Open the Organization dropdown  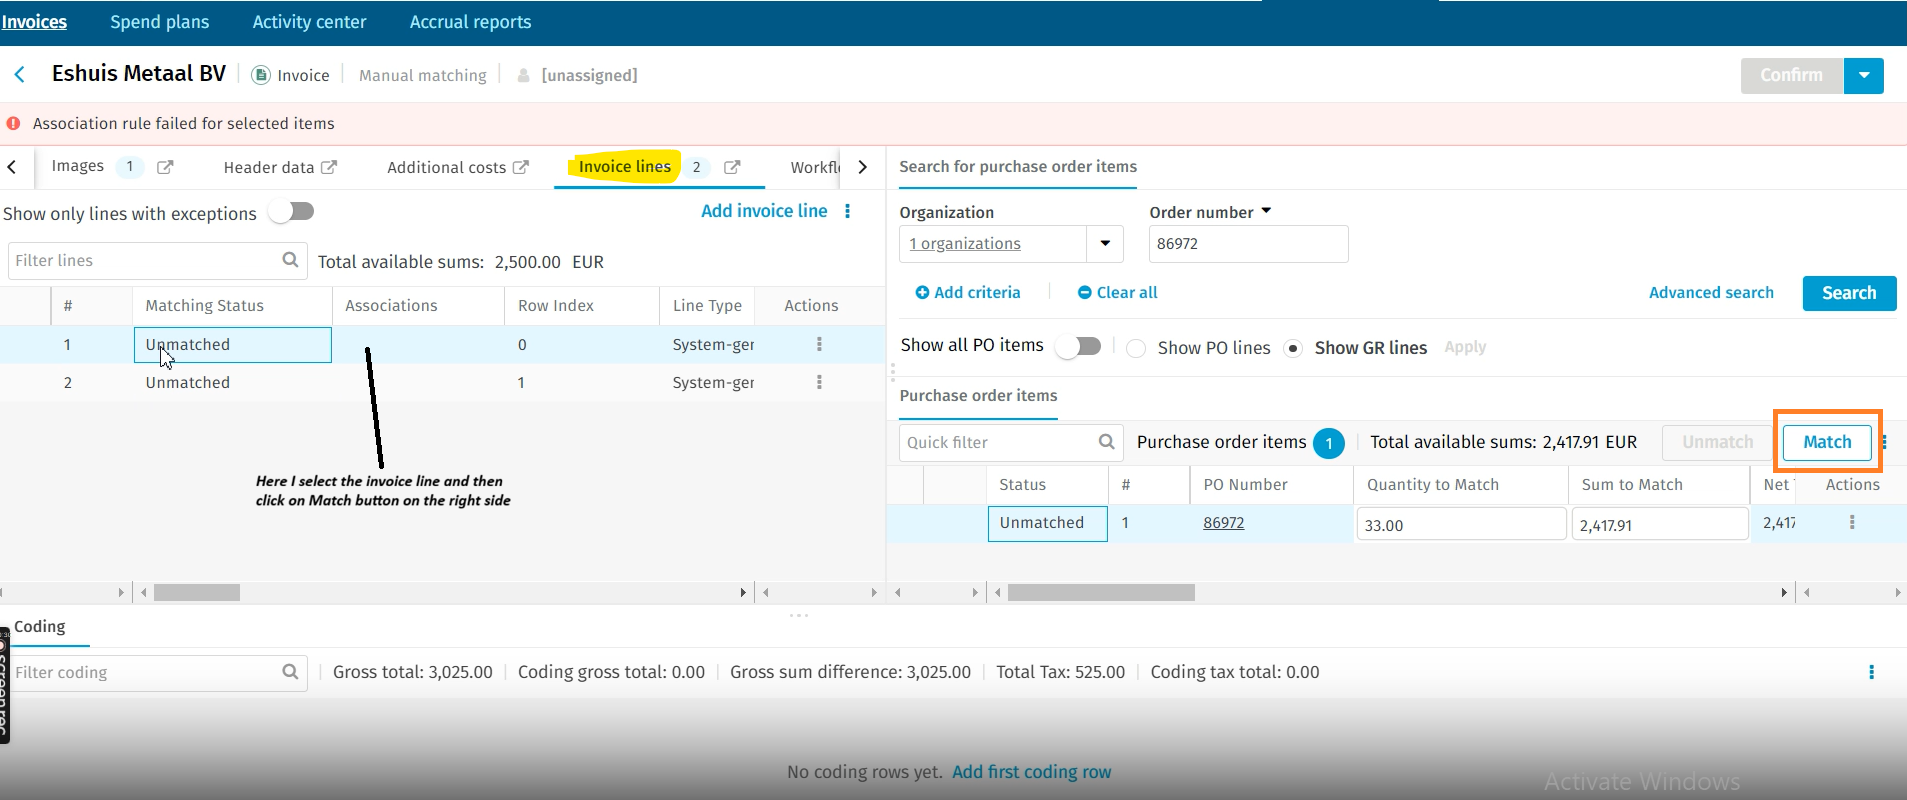pyautogui.click(x=1105, y=243)
